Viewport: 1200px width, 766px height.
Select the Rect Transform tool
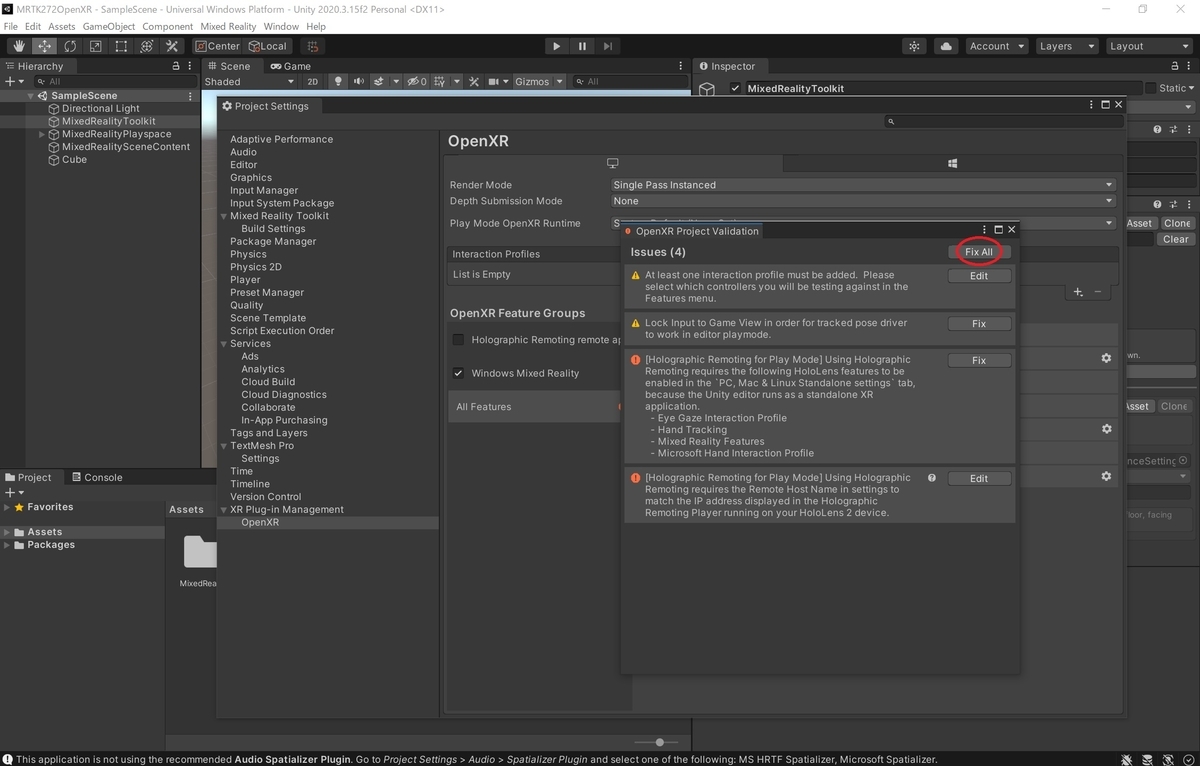pyautogui.click(x=121, y=46)
